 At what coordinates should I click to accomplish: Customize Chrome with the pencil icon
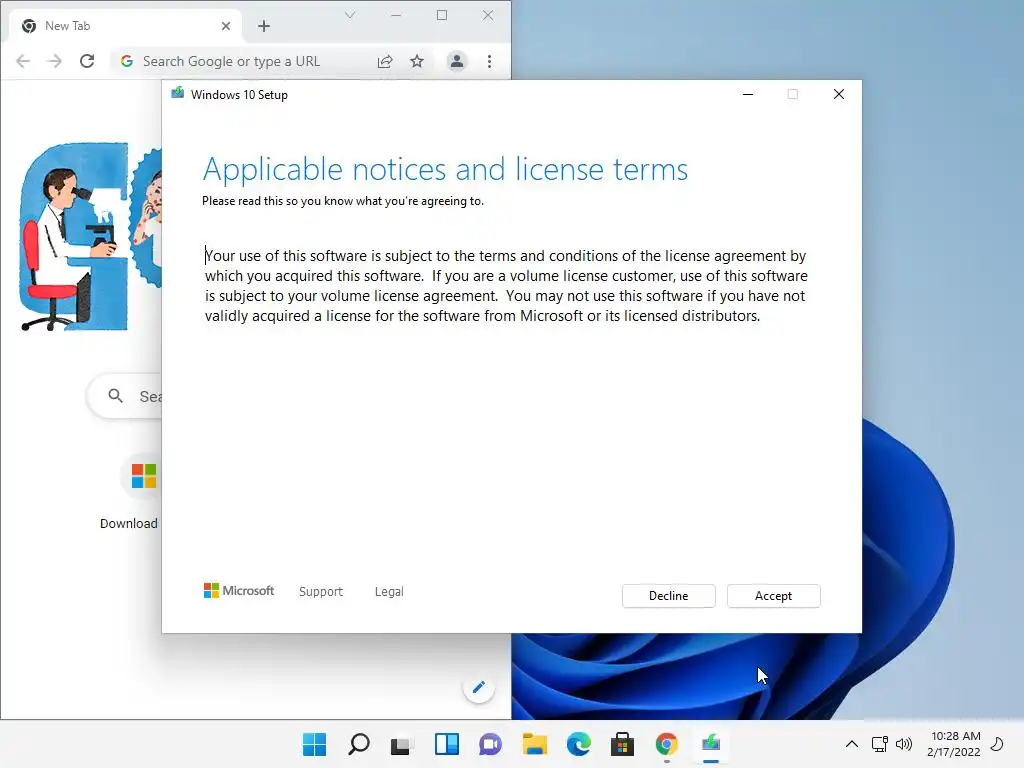click(x=479, y=687)
